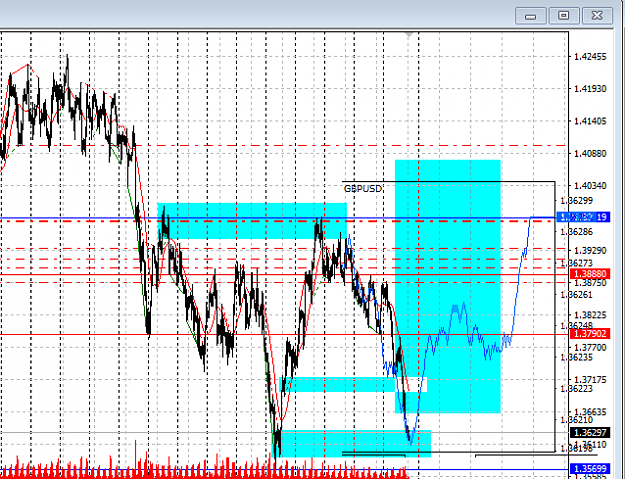The width and height of the screenshot is (625, 479).
Task: Click the 1.41405 price axis label
Action: pos(590,121)
